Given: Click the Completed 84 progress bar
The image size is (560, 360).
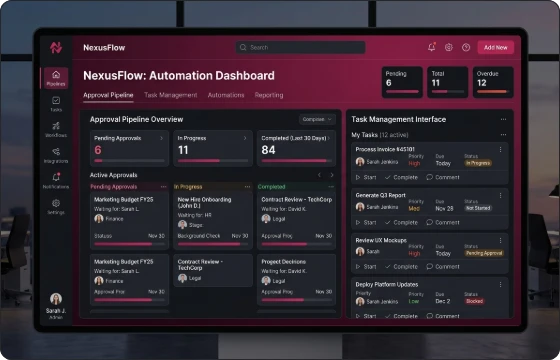Looking at the screenshot, I should [296, 161].
